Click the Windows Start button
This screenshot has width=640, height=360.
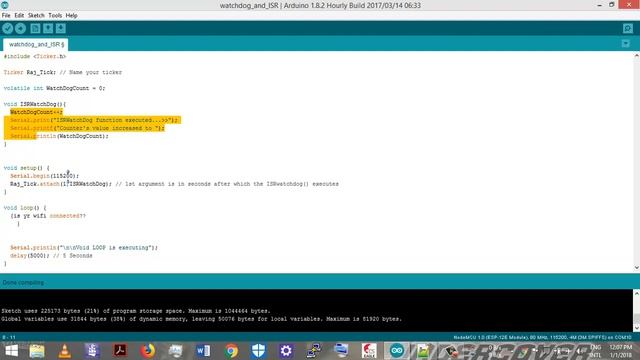pyautogui.click(x=11, y=351)
